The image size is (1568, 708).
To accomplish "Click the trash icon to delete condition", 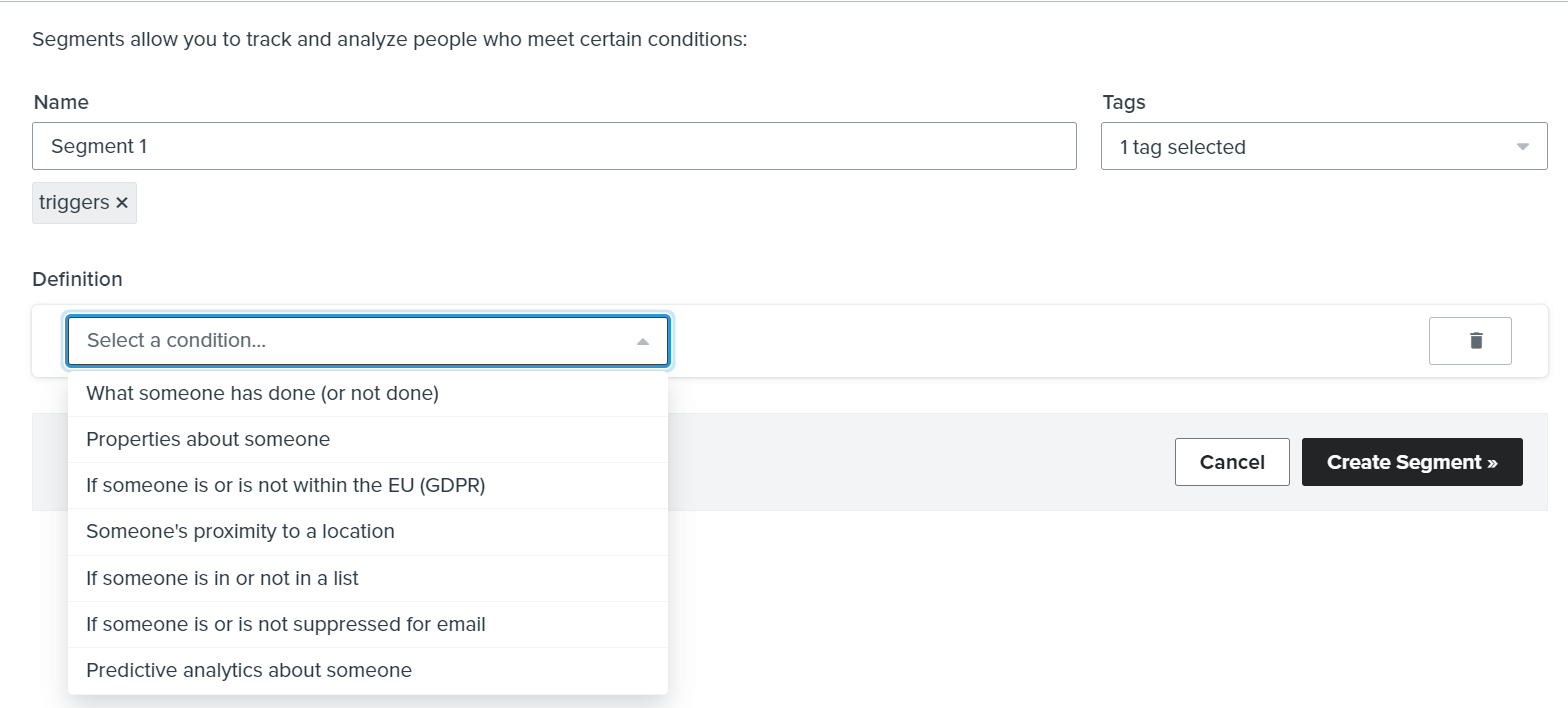I will click(x=1475, y=341).
